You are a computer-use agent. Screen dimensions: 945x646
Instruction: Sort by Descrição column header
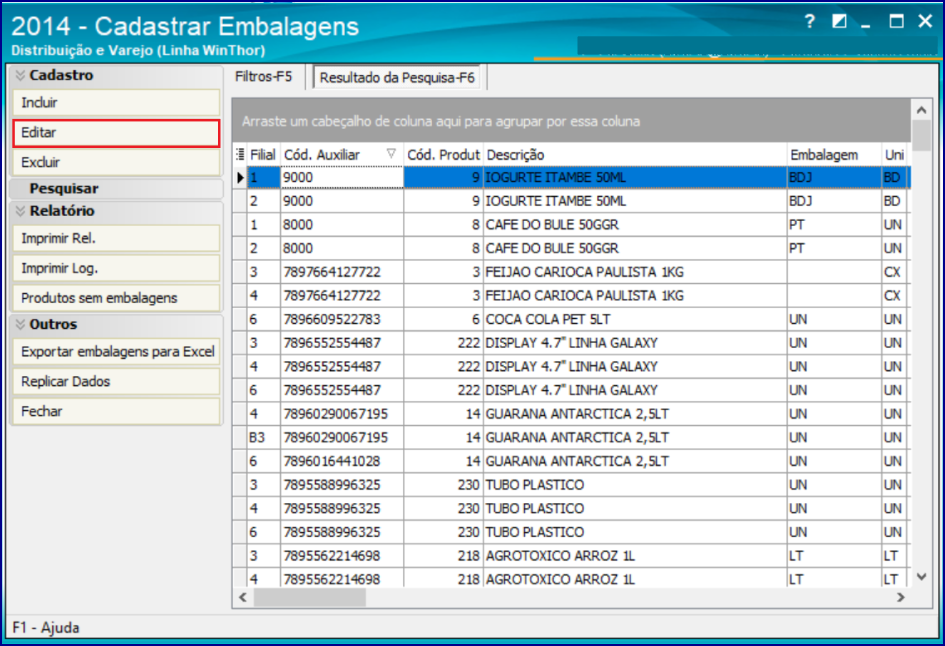[635, 155]
